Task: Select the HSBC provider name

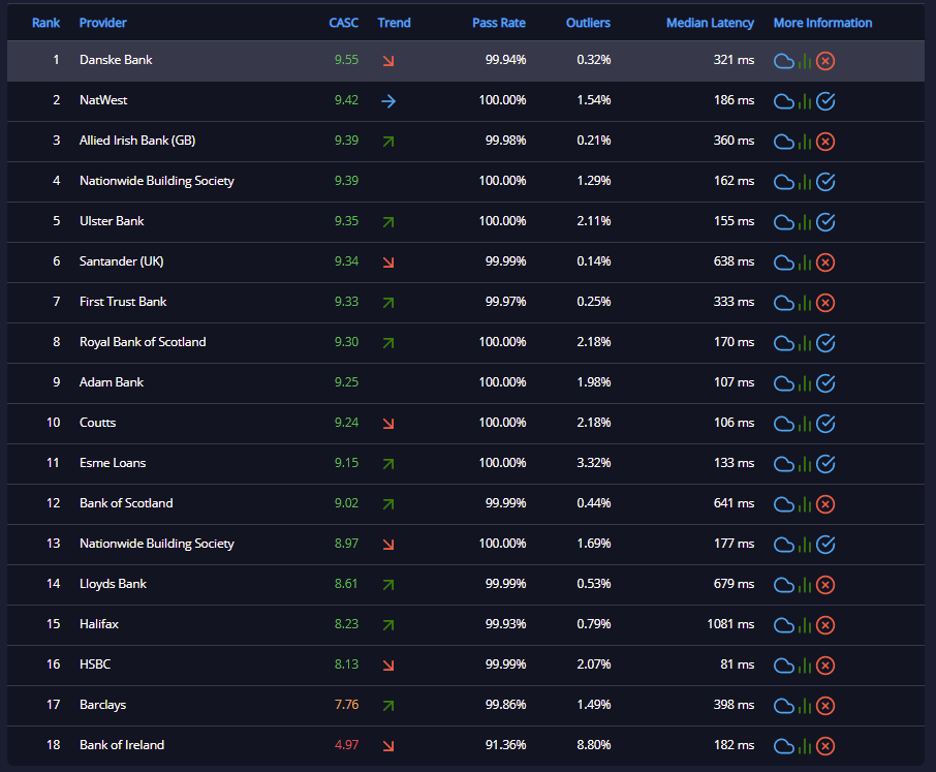Action: pos(95,664)
